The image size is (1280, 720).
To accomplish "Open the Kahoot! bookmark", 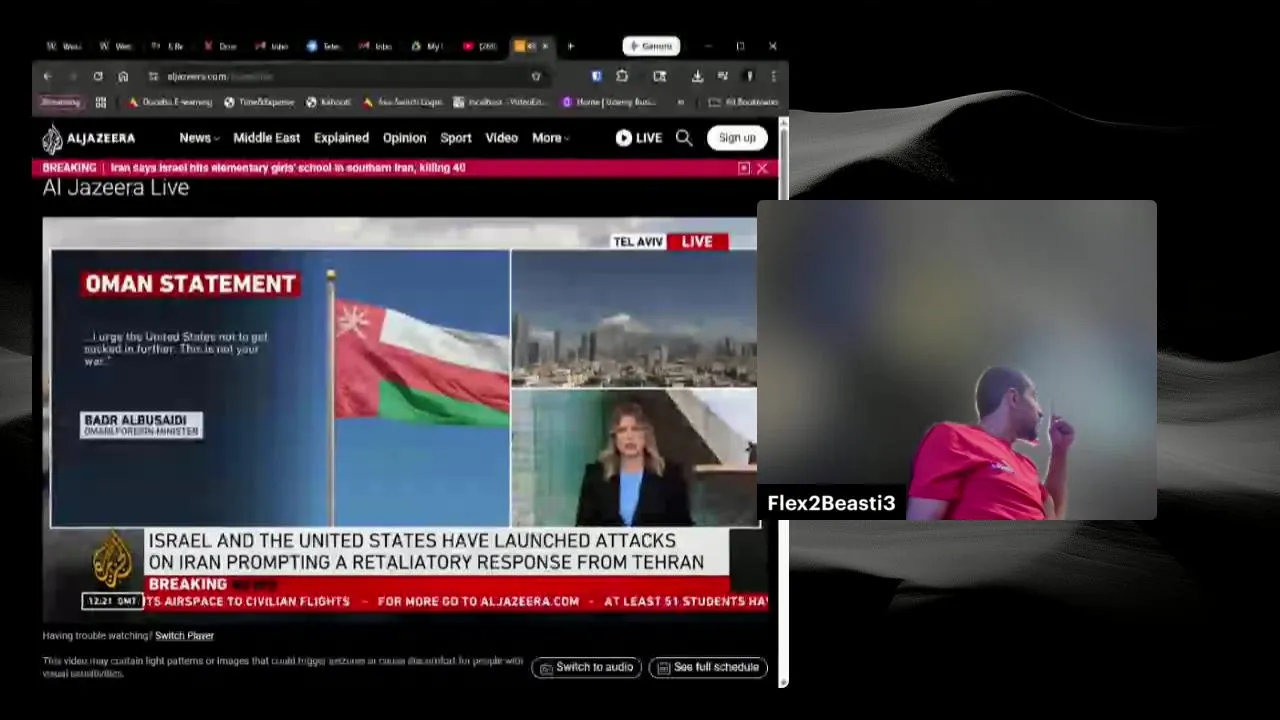I will (328, 102).
